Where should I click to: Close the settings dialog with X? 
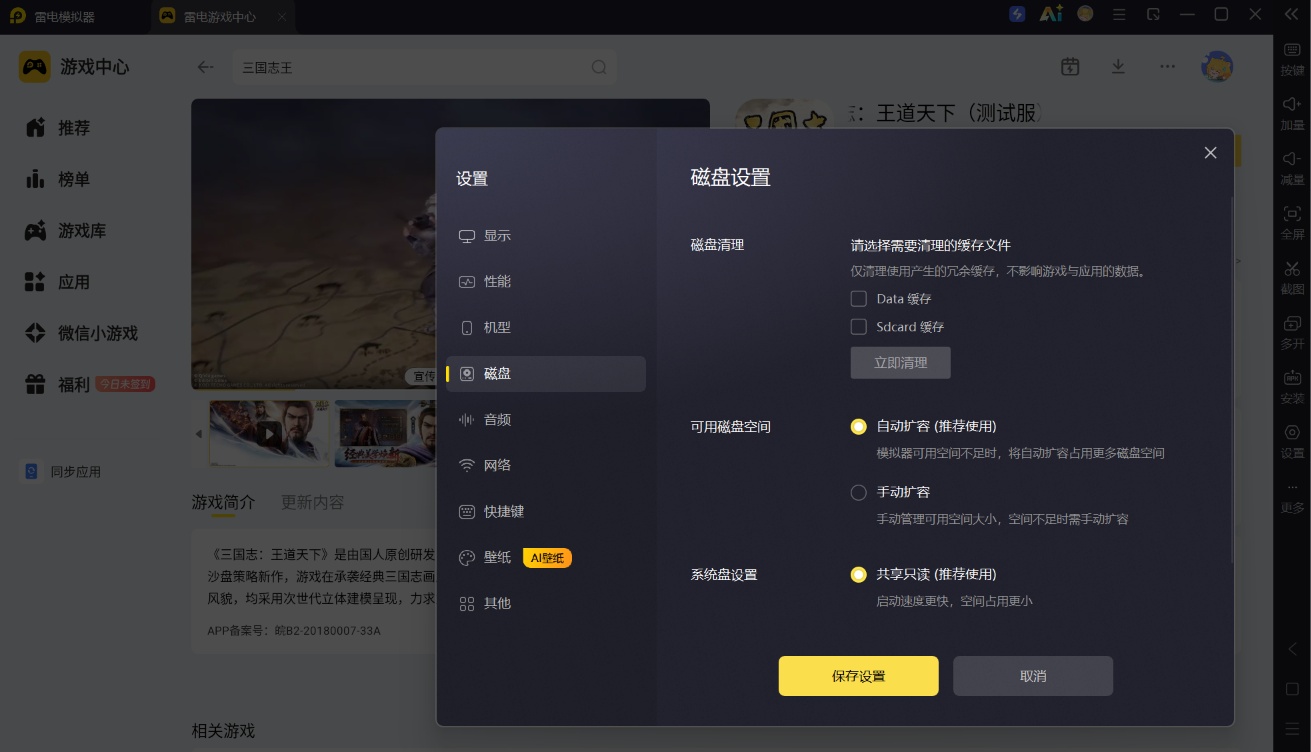pos(1210,153)
